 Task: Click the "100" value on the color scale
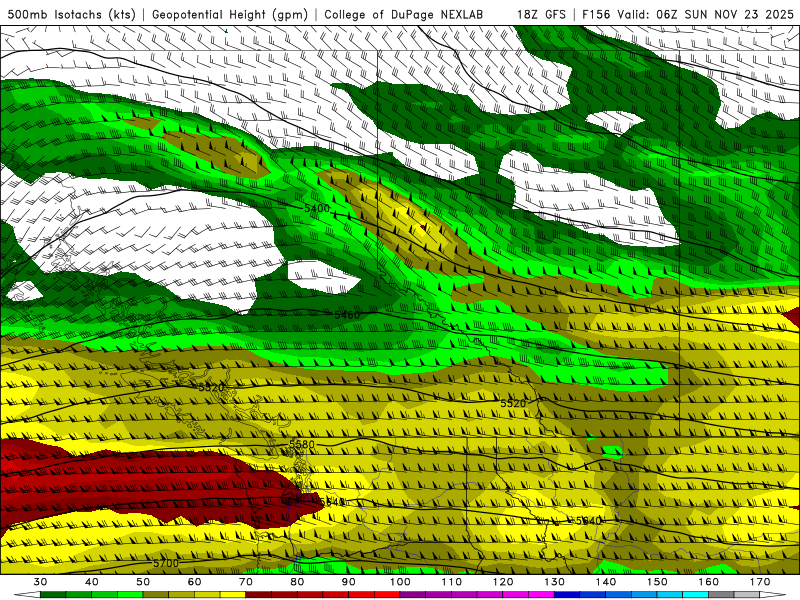(400, 582)
